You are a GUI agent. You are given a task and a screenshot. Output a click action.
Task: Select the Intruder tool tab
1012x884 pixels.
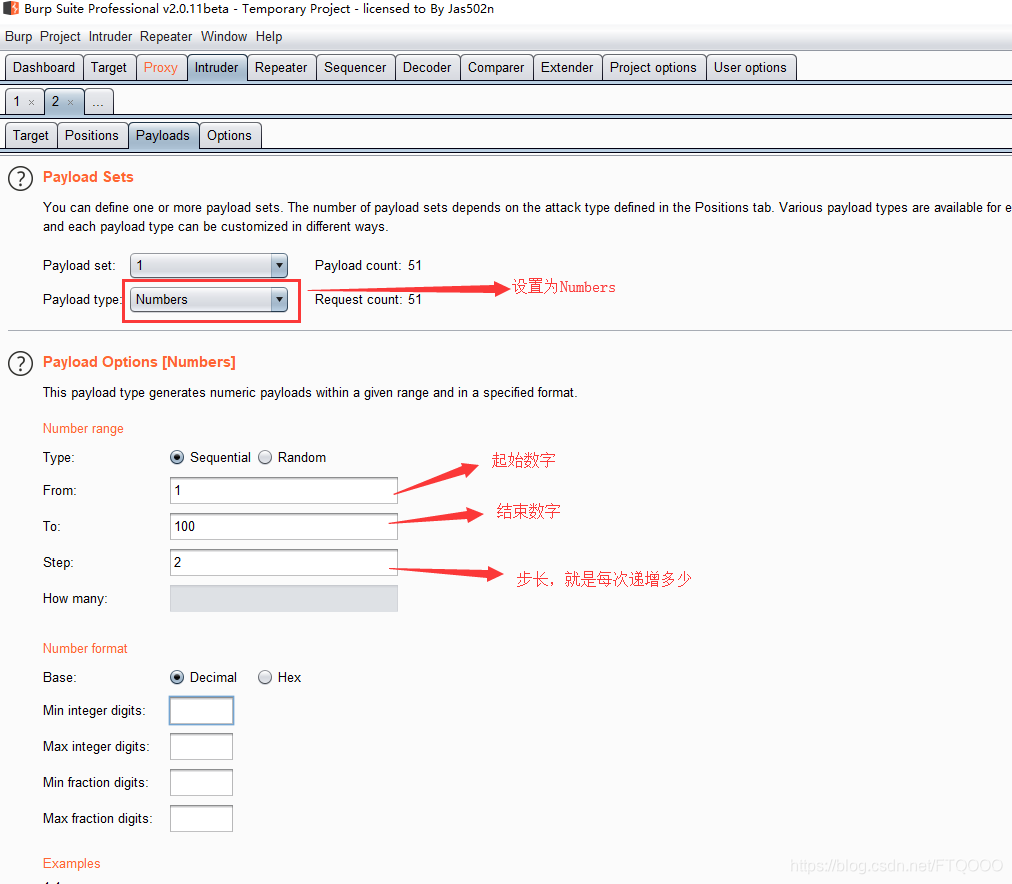pyautogui.click(x=216, y=68)
